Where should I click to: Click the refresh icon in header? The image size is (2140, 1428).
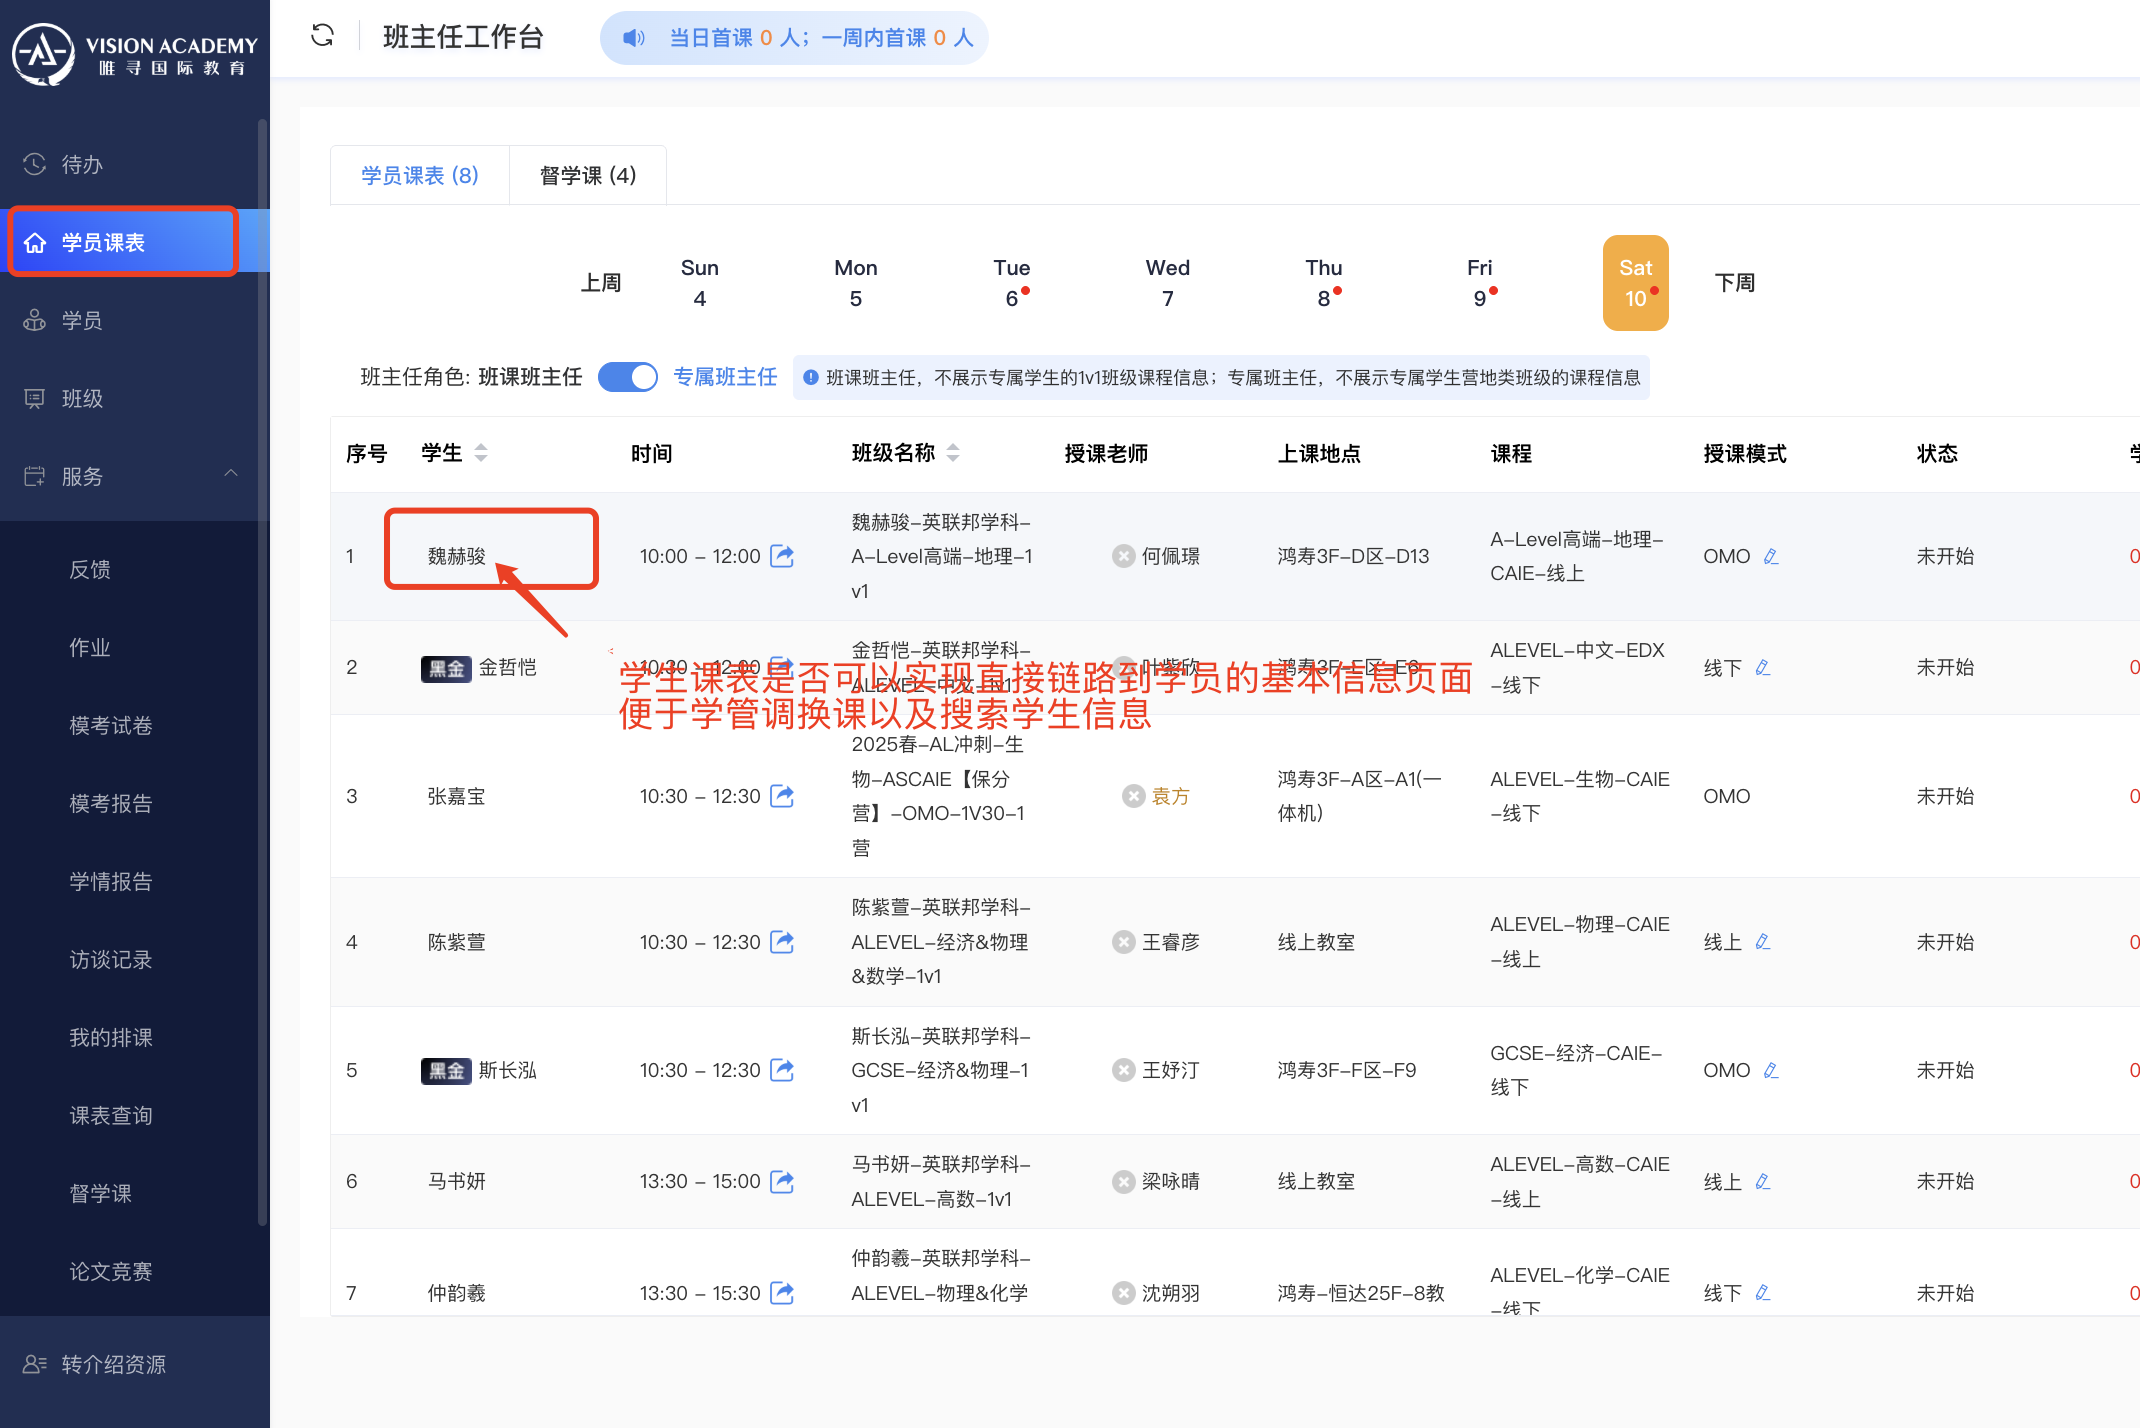coord(322,36)
